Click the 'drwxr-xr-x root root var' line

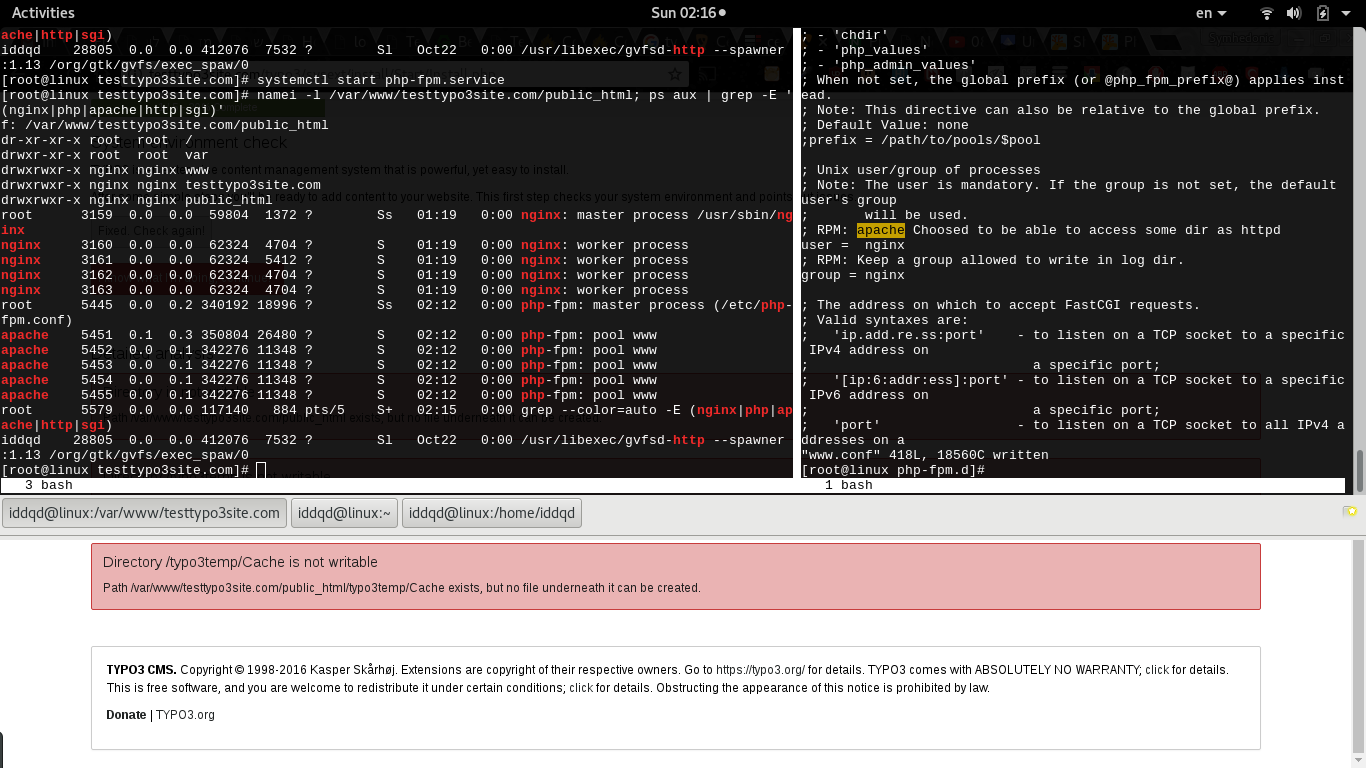pyautogui.click(x=105, y=155)
